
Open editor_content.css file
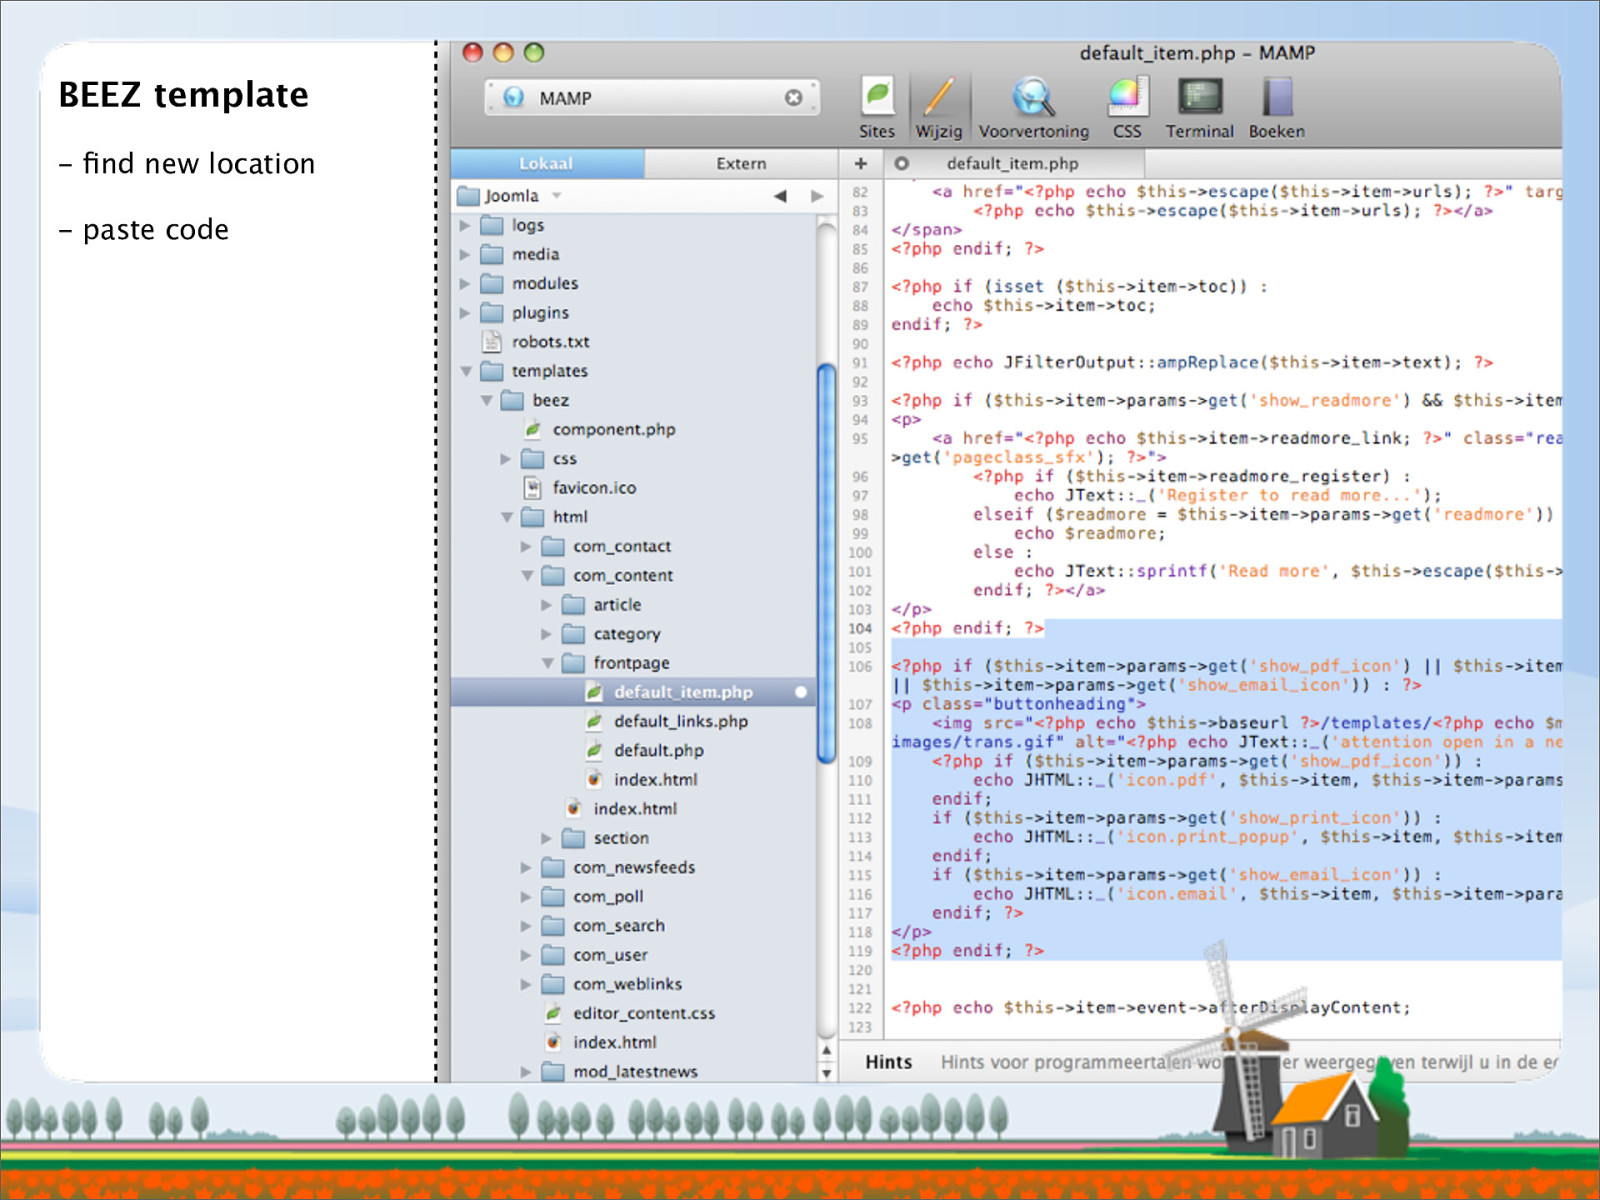[643, 1013]
